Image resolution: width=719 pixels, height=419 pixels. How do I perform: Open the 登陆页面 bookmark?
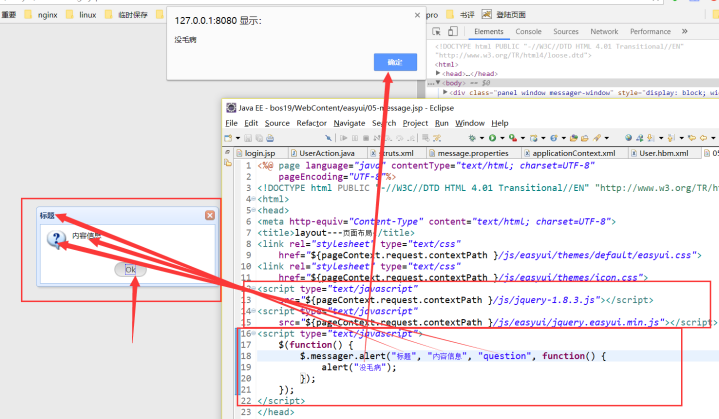coord(503,15)
